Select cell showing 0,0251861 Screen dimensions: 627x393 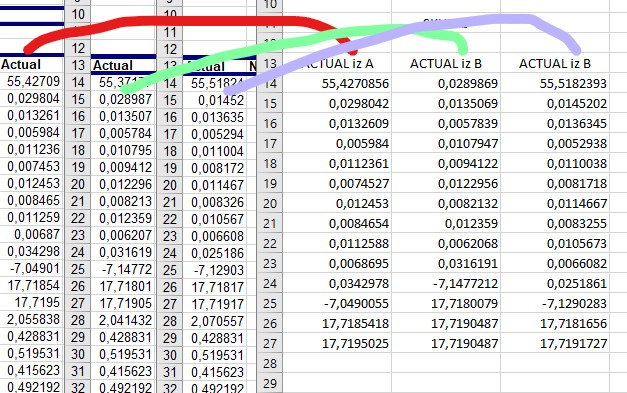pos(555,283)
